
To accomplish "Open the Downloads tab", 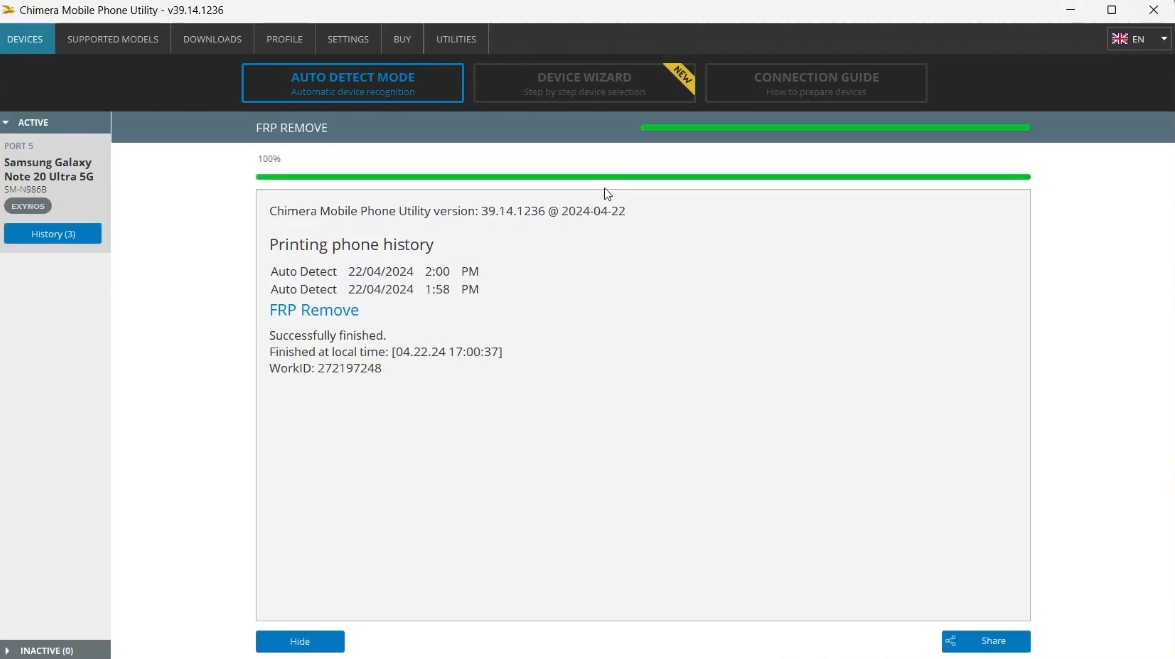I will click(212, 39).
